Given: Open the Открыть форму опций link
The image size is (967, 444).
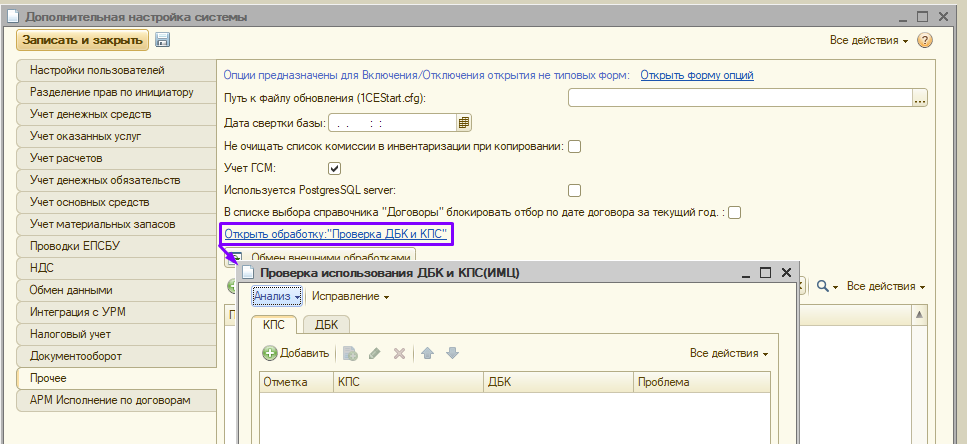Looking at the screenshot, I should (697, 75).
